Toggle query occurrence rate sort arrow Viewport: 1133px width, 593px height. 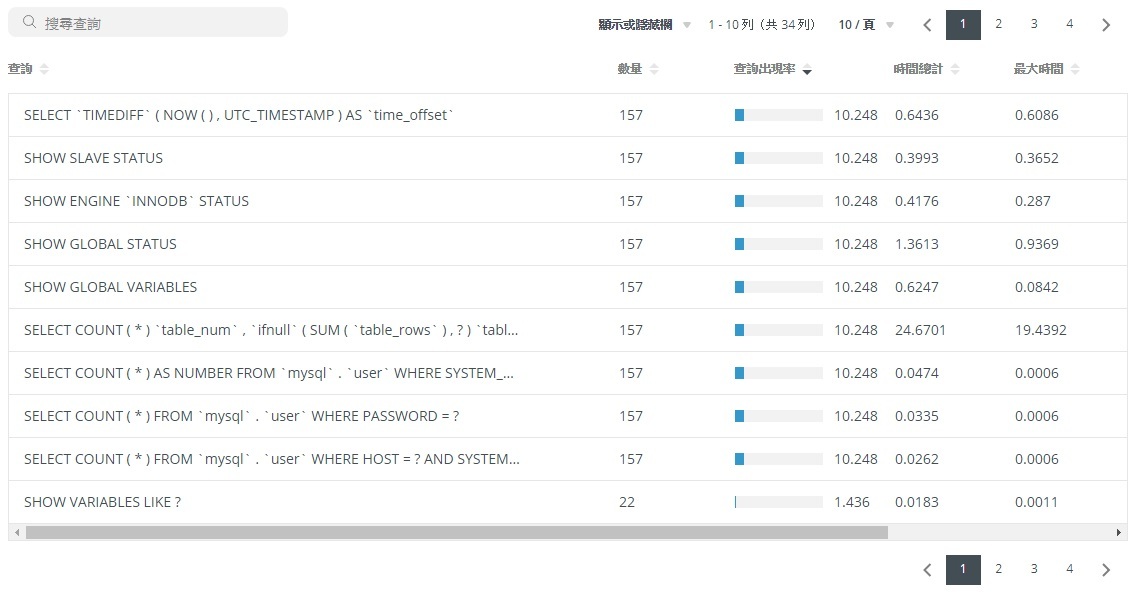(807, 70)
